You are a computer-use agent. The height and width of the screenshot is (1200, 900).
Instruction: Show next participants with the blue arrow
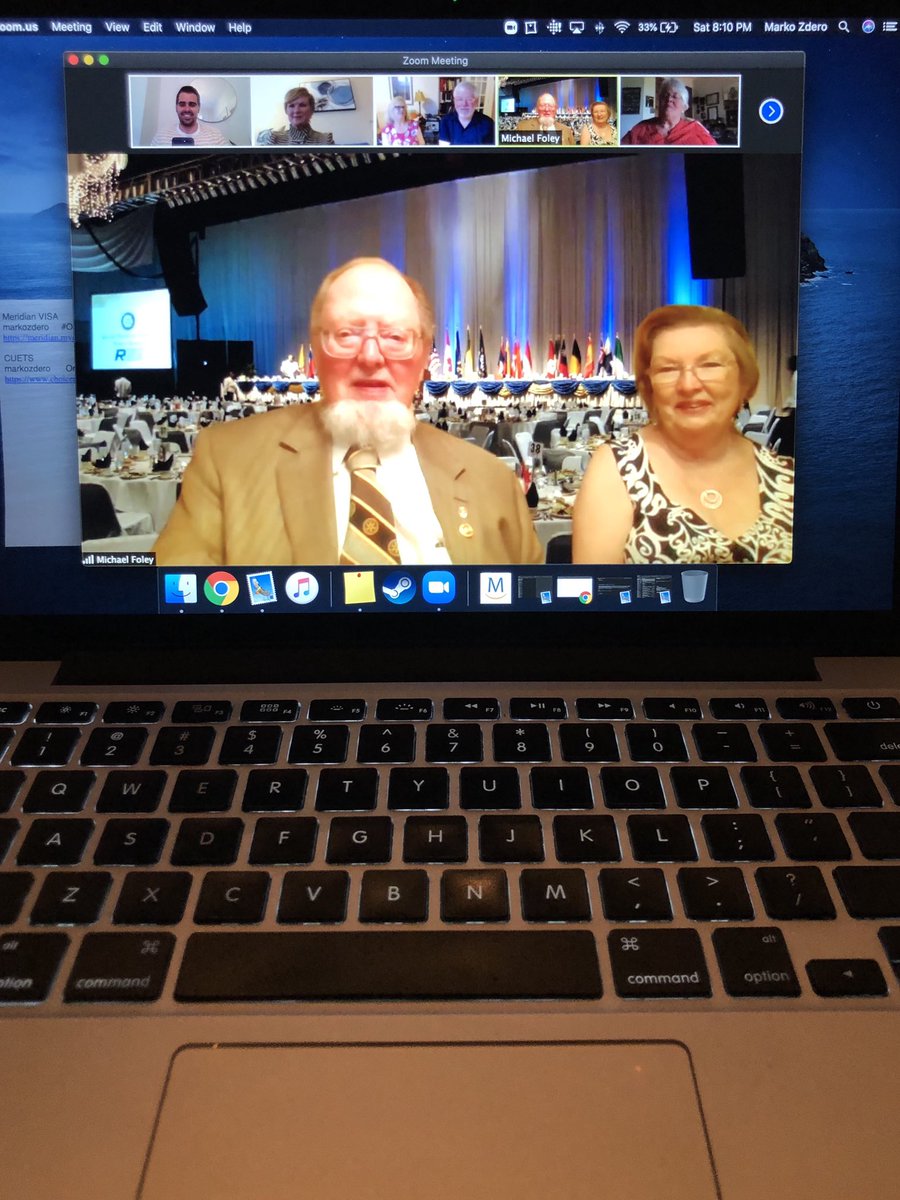coord(771,111)
